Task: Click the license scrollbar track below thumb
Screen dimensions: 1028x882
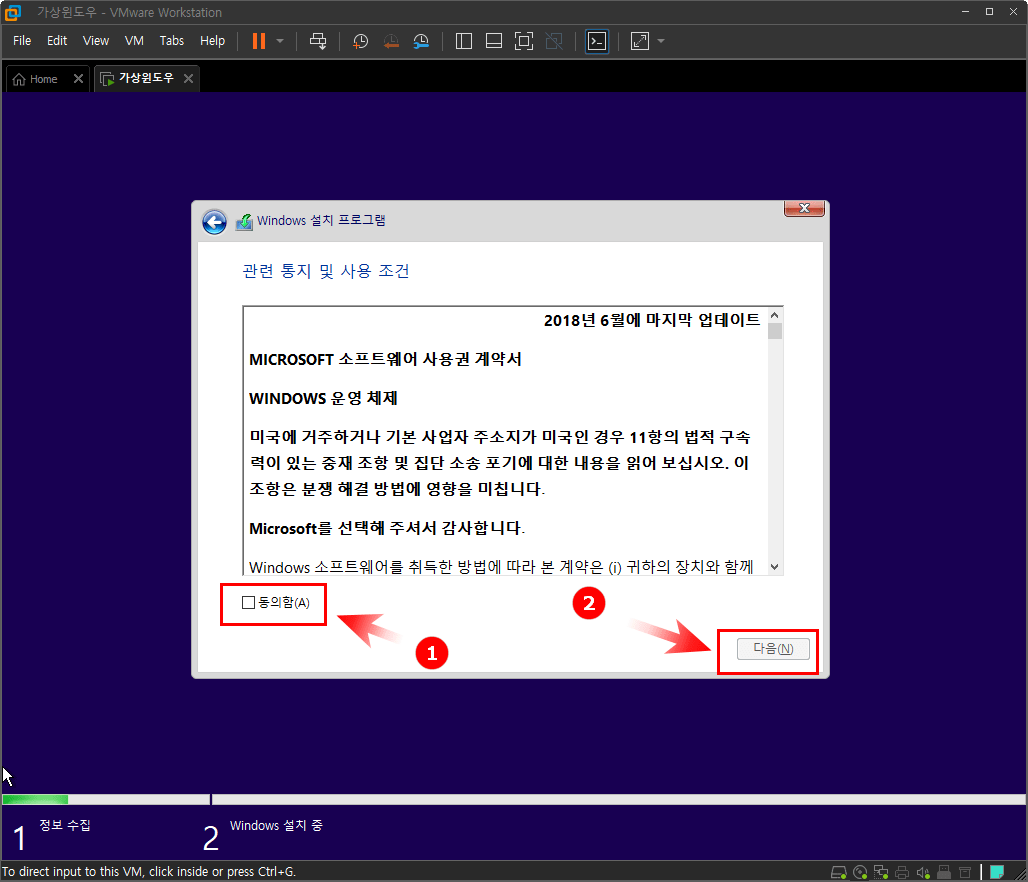Action: (775, 449)
